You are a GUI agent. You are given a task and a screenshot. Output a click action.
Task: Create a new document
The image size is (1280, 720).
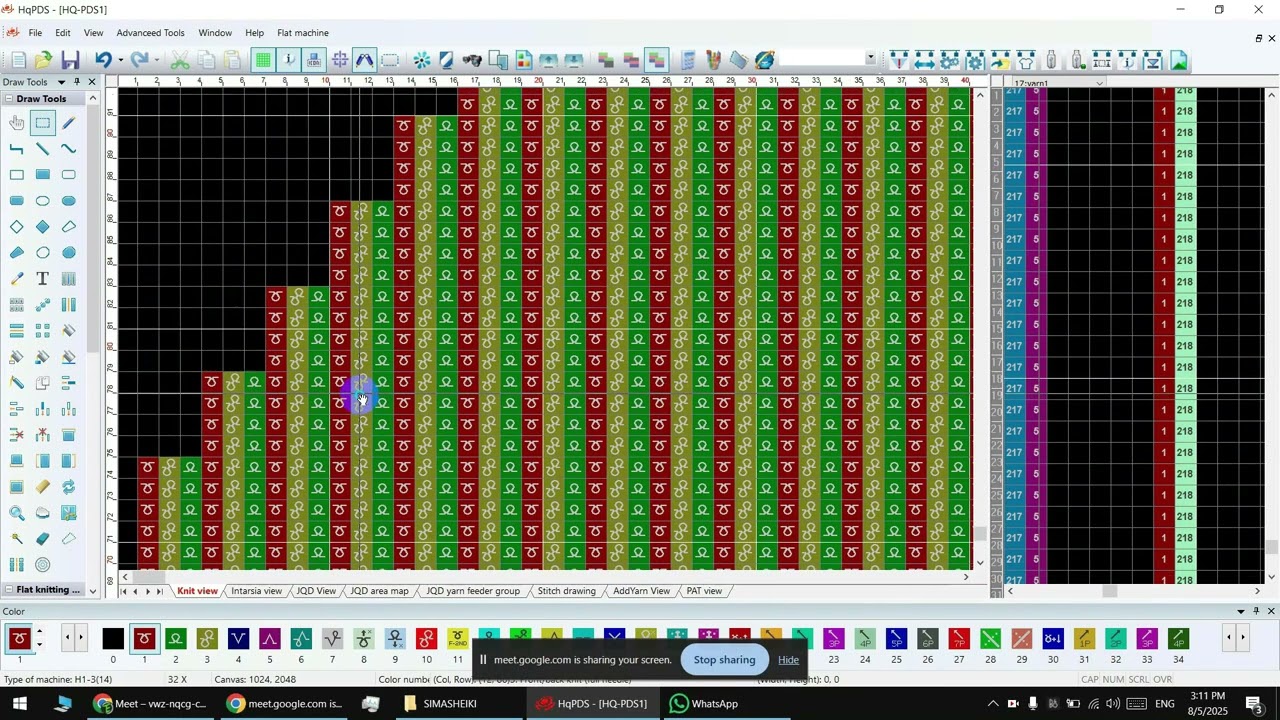pos(18,61)
